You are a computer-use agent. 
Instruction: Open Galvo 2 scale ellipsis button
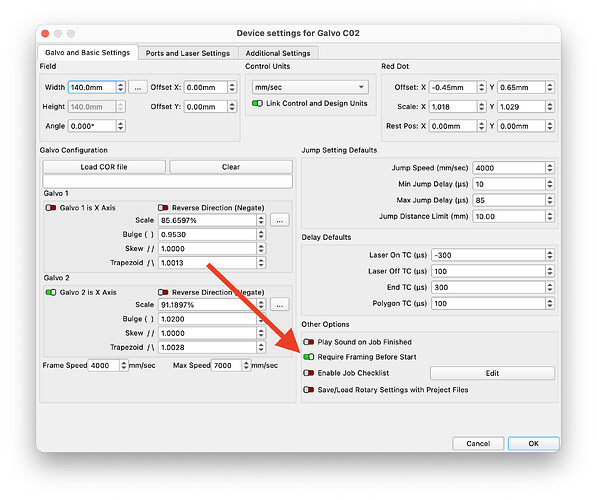pyautogui.click(x=280, y=305)
